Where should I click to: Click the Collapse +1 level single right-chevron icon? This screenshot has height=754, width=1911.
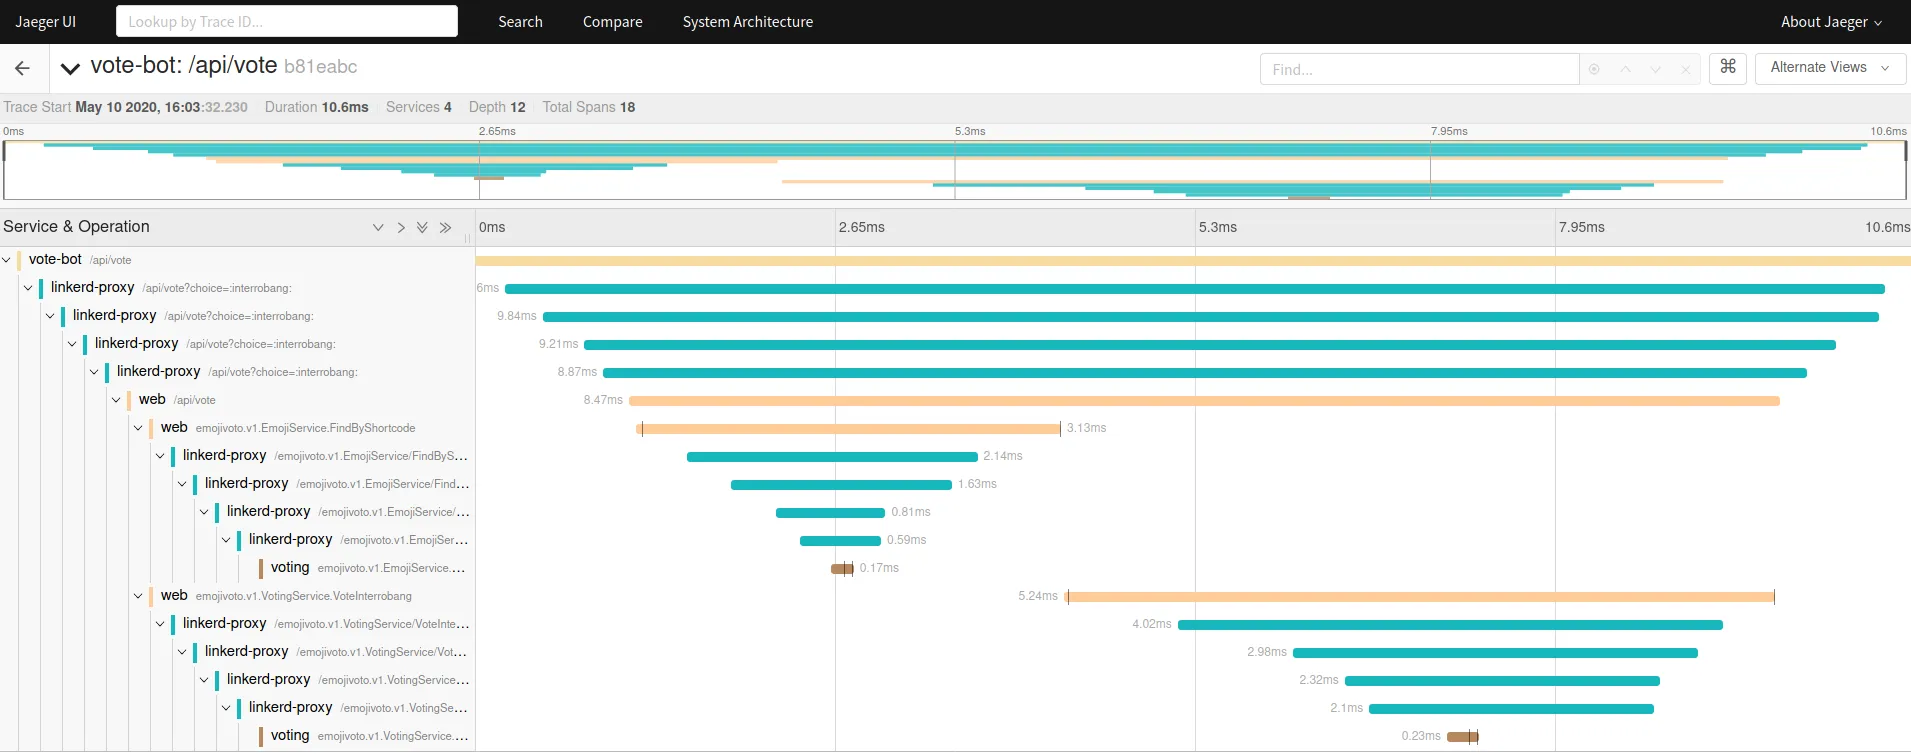point(401,228)
